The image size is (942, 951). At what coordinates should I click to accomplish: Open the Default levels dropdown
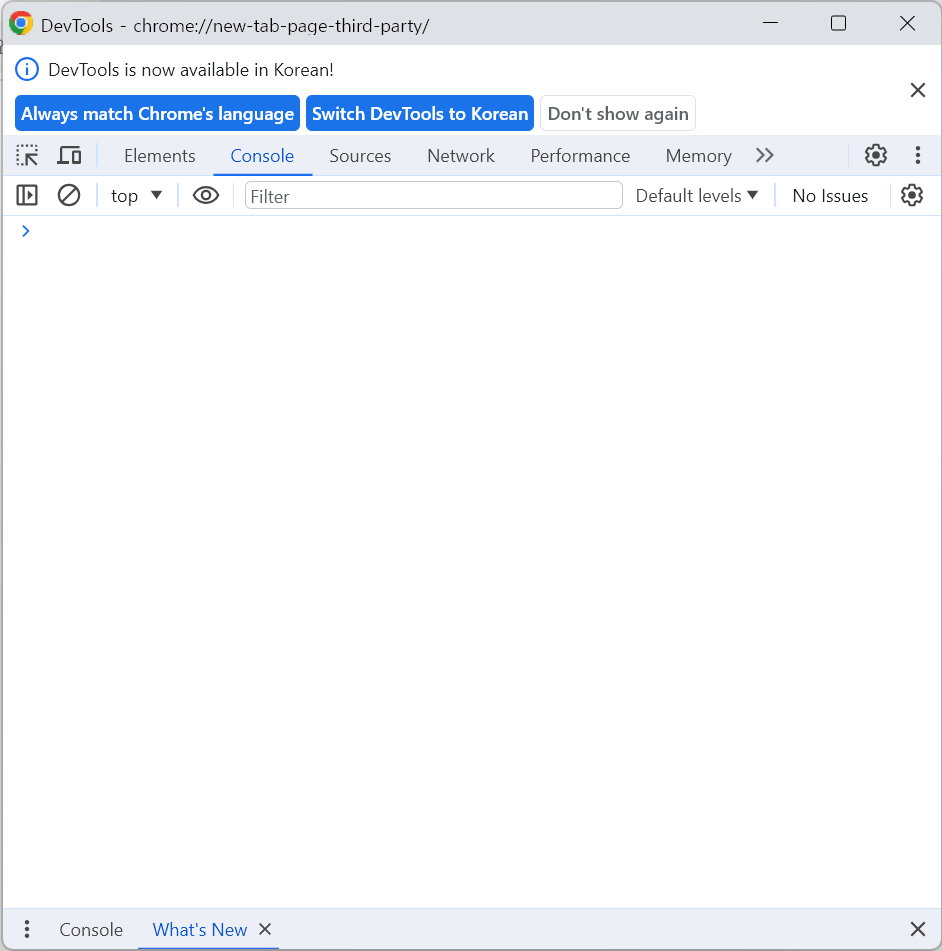[x=697, y=196]
